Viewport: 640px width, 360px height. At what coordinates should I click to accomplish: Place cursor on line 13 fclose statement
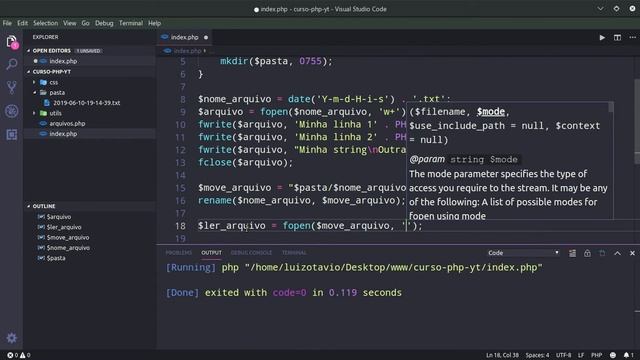245,162
